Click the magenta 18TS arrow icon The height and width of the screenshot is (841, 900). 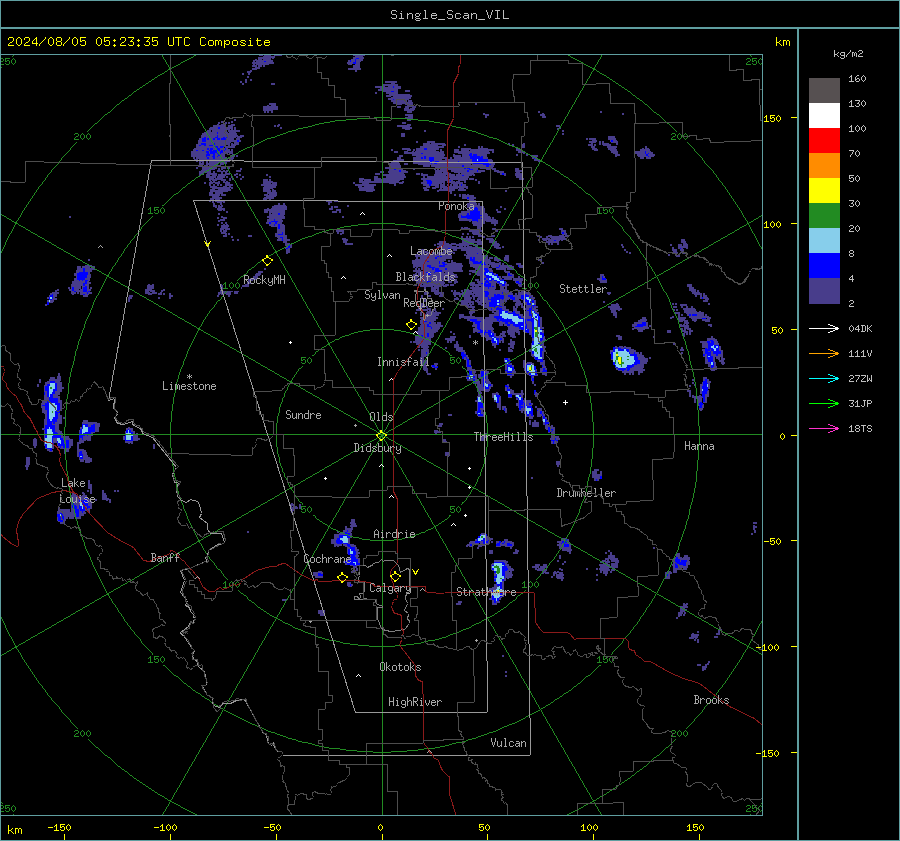824,428
